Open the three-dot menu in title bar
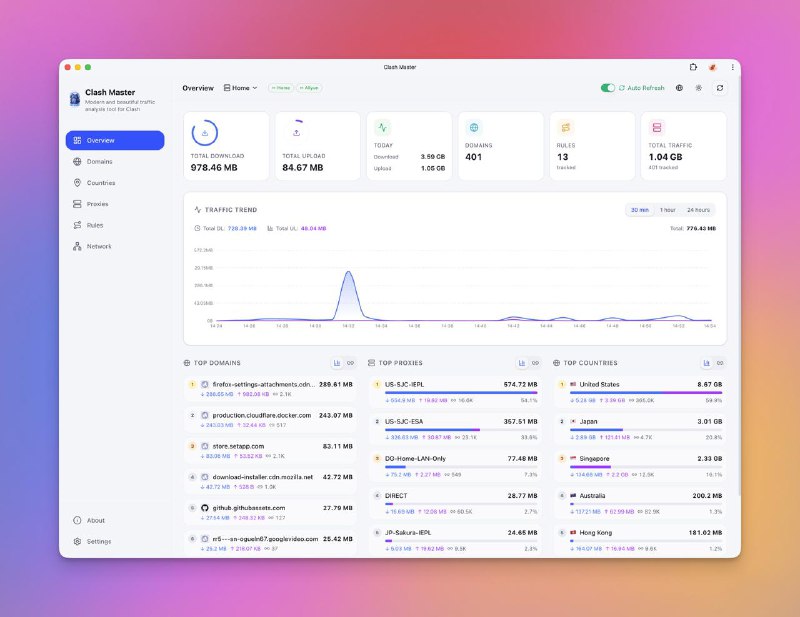800x617 pixels. point(732,67)
